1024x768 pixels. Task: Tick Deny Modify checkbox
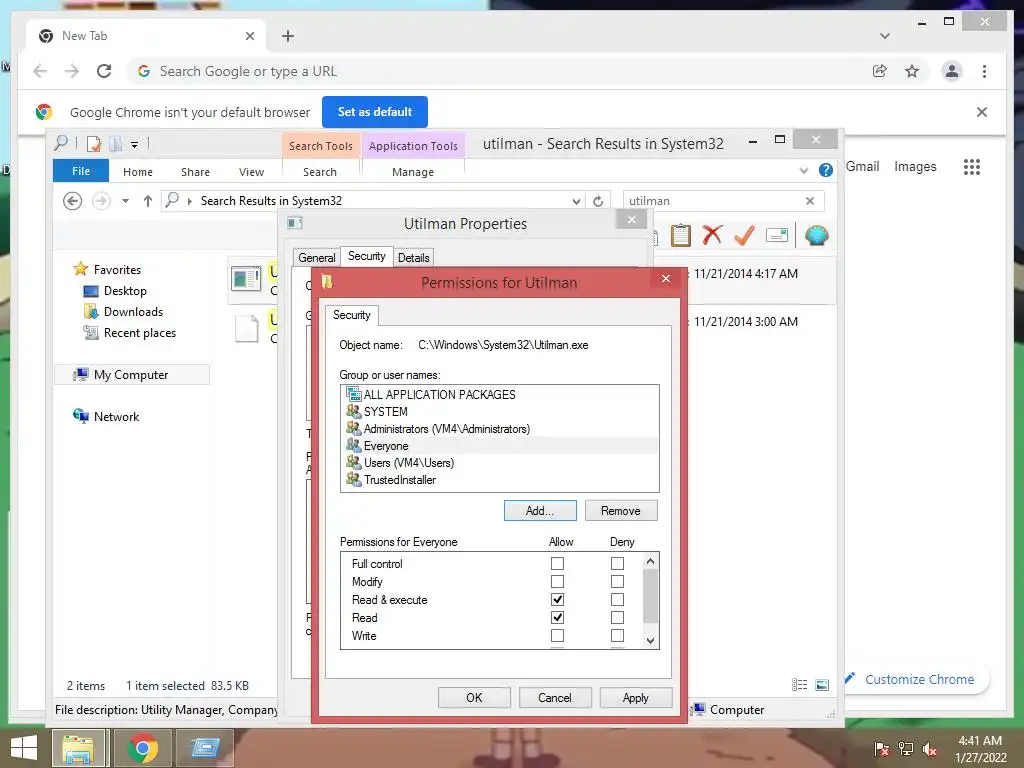(x=617, y=581)
